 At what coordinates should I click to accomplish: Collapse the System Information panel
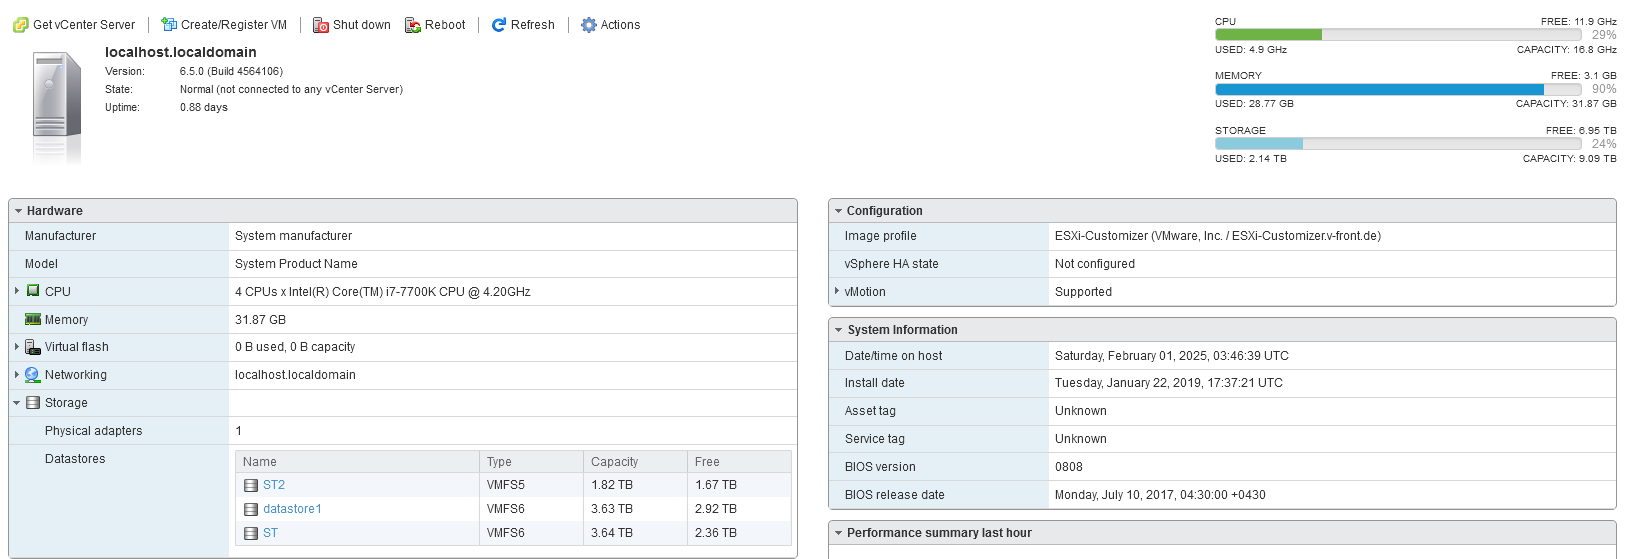tap(838, 330)
